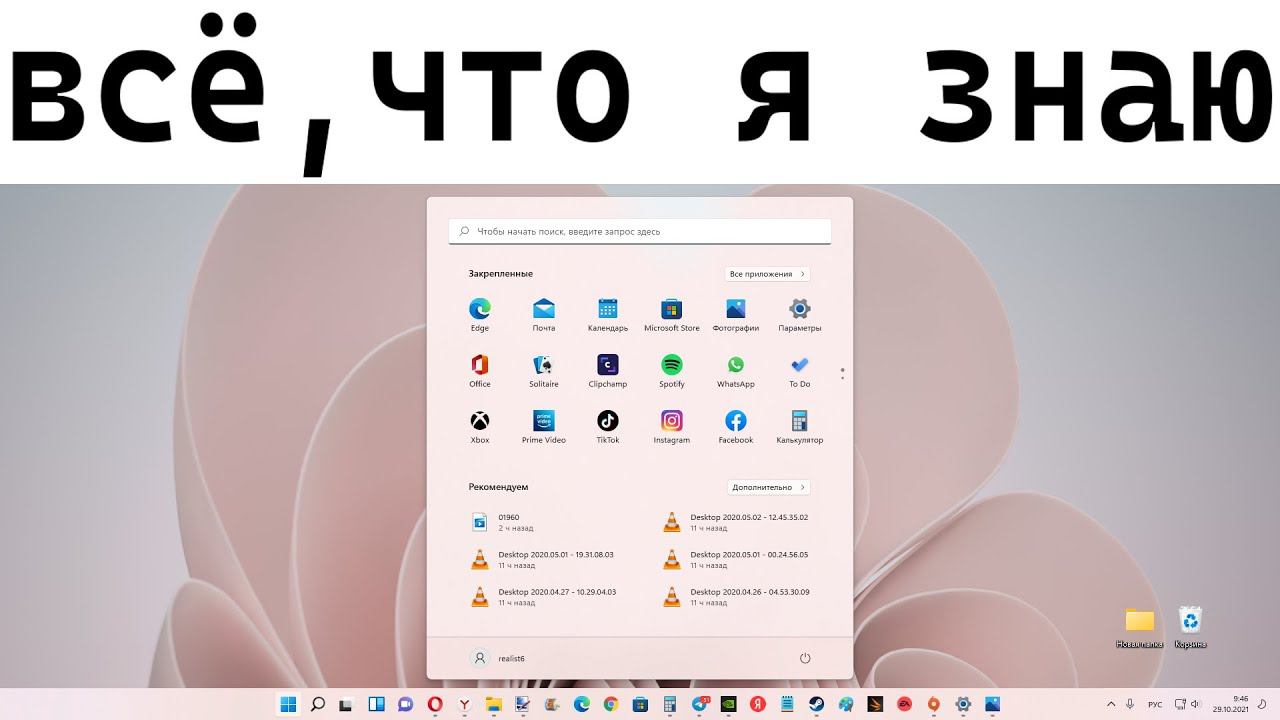
Task: Open Photos app on taskbar
Action: click(x=993, y=704)
